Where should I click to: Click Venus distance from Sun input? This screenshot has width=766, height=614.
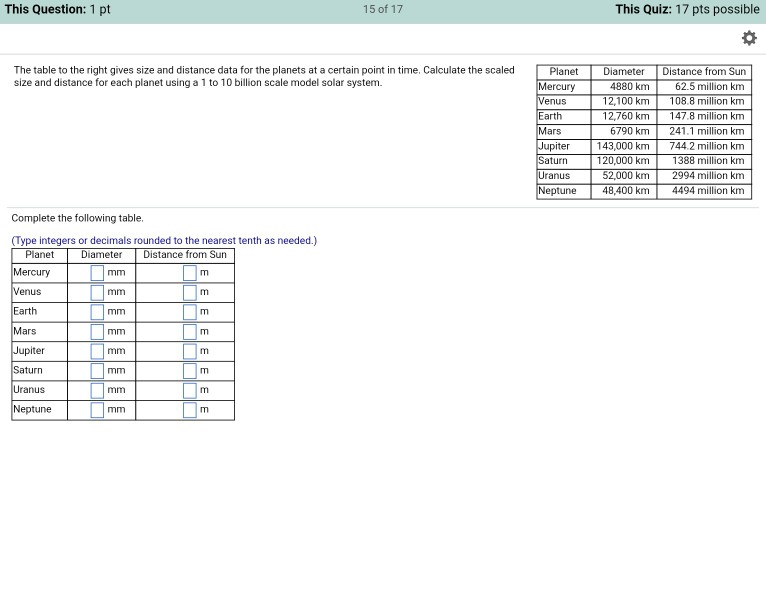190,292
